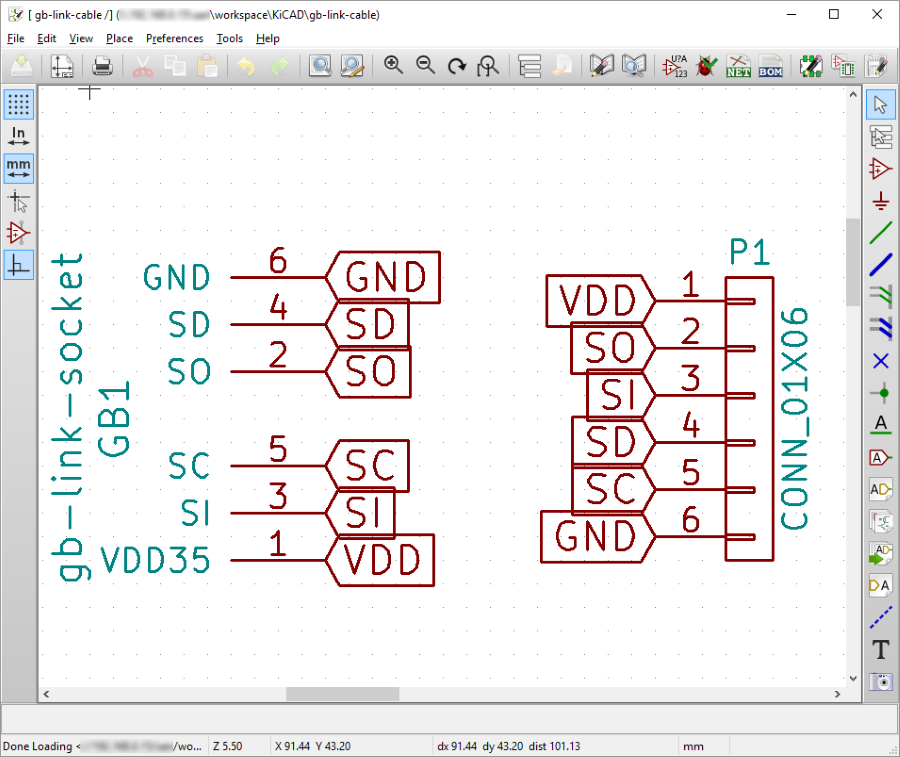Select the add sheet pin tool
This screenshot has width=900, height=757.
[x=880, y=586]
